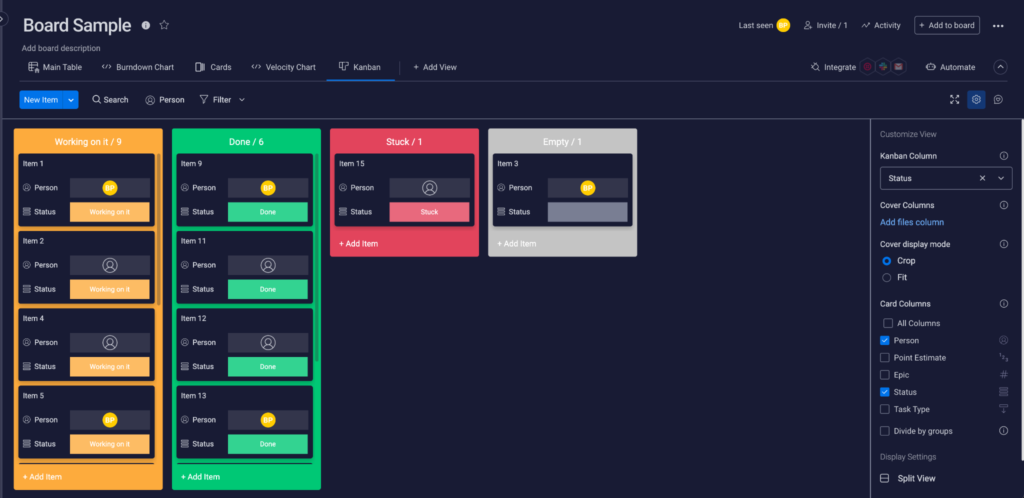Tick the Divide by groups checkbox
This screenshot has width=1024, height=498.
885,431
